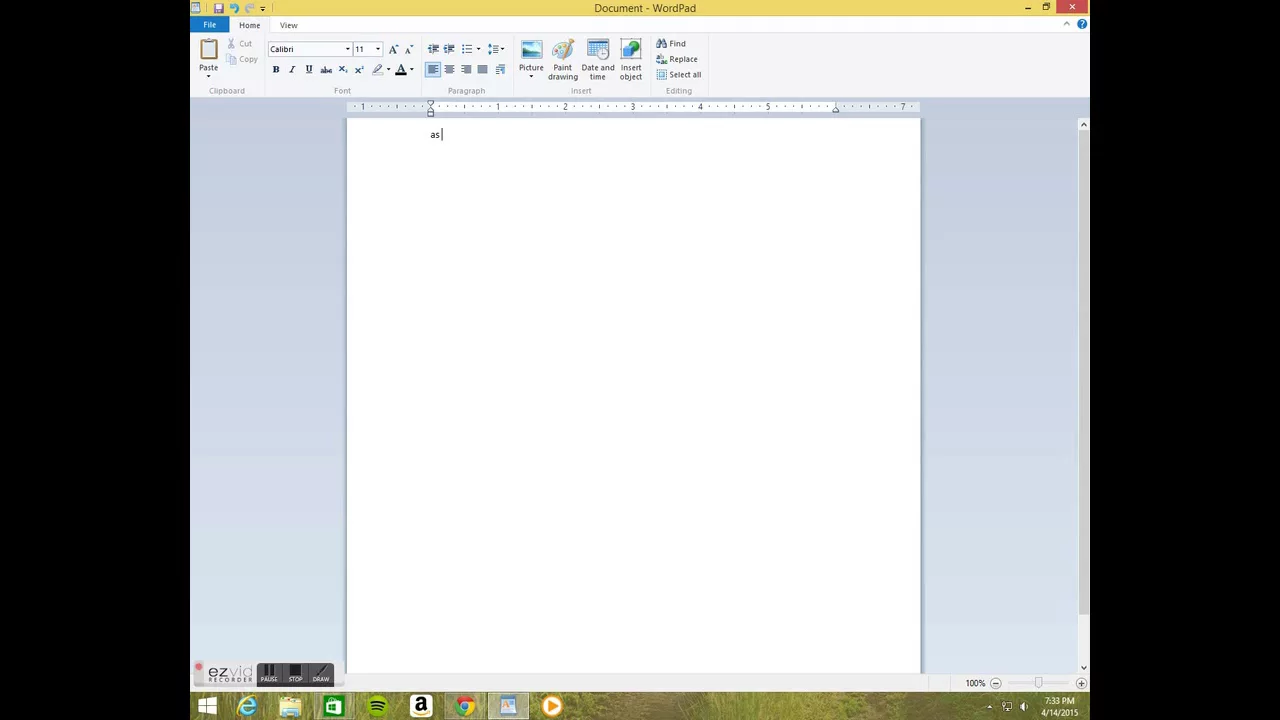Click the Ezvid STOP button
The width and height of the screenshot is (1280, 720).
pyautogui.click(x=295, y=673)
